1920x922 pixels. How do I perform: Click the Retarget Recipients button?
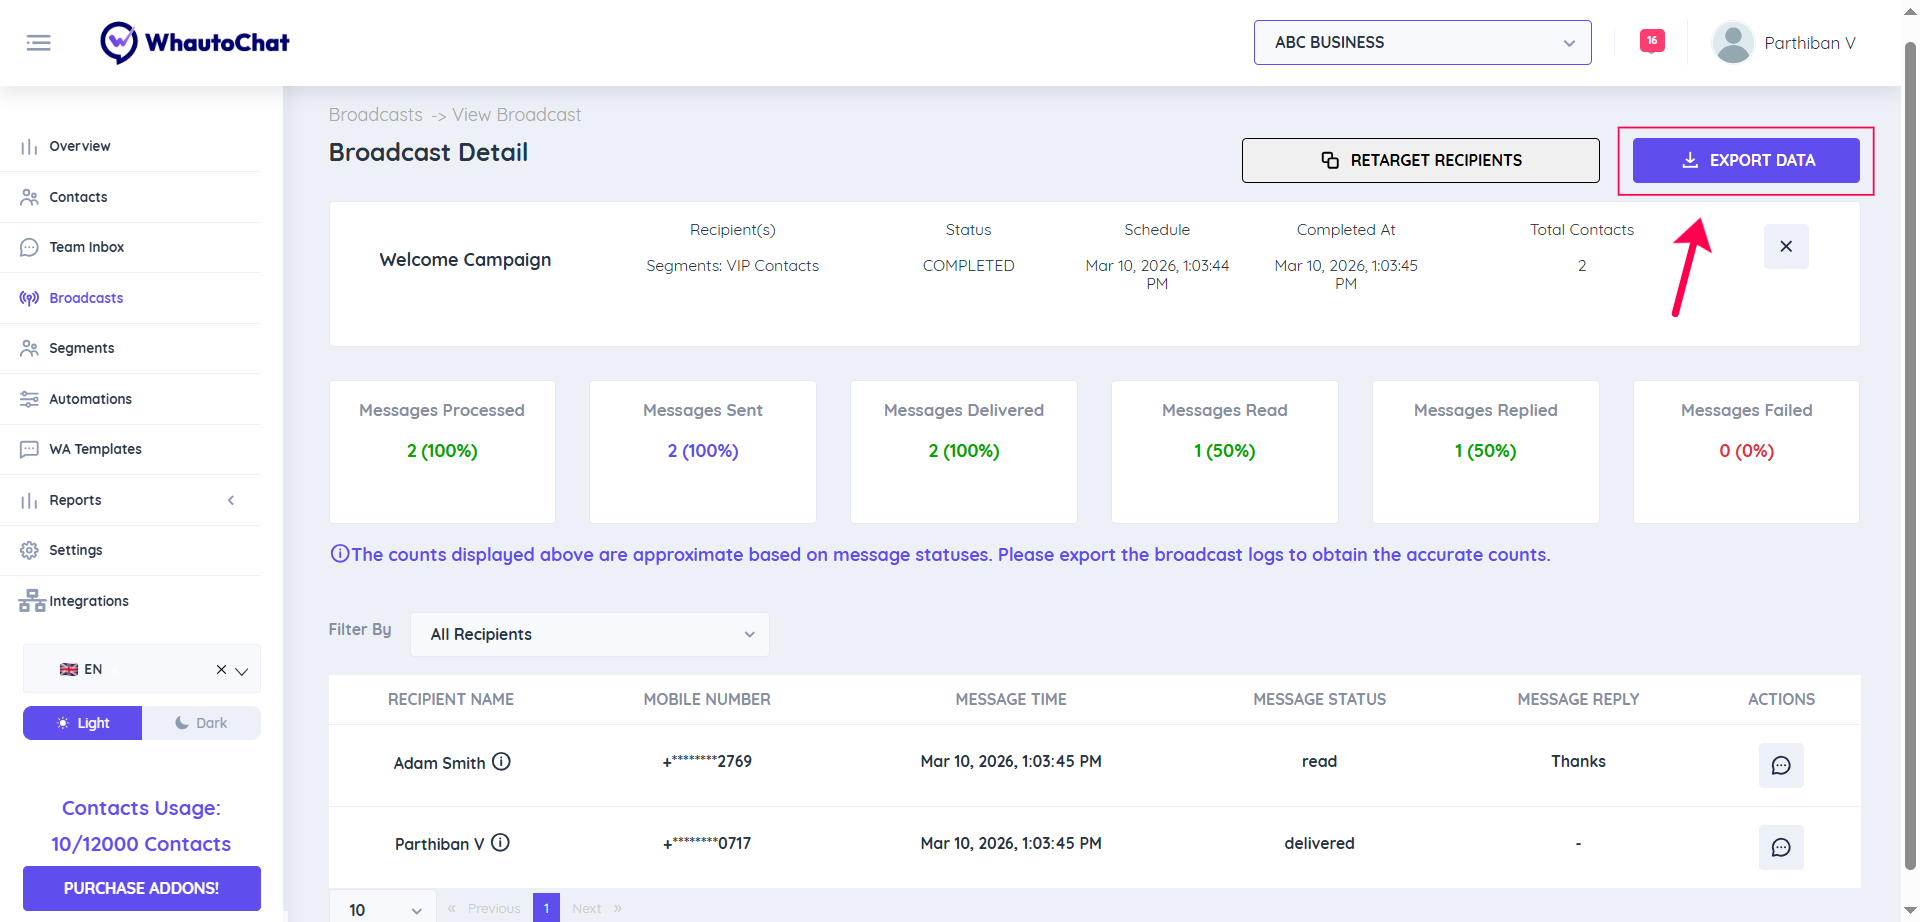tap(1420, 160)
